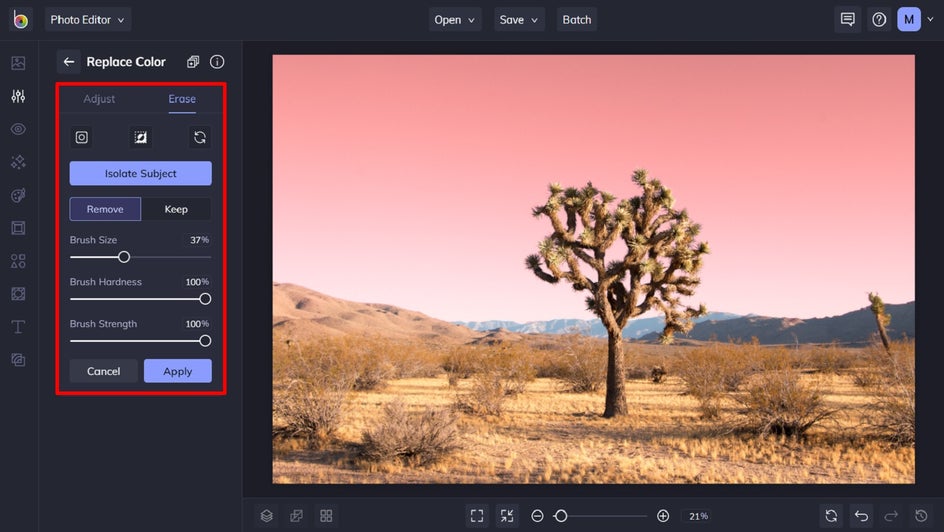Click the Batch button
944x532 pixels.
[x=577, y=19]
